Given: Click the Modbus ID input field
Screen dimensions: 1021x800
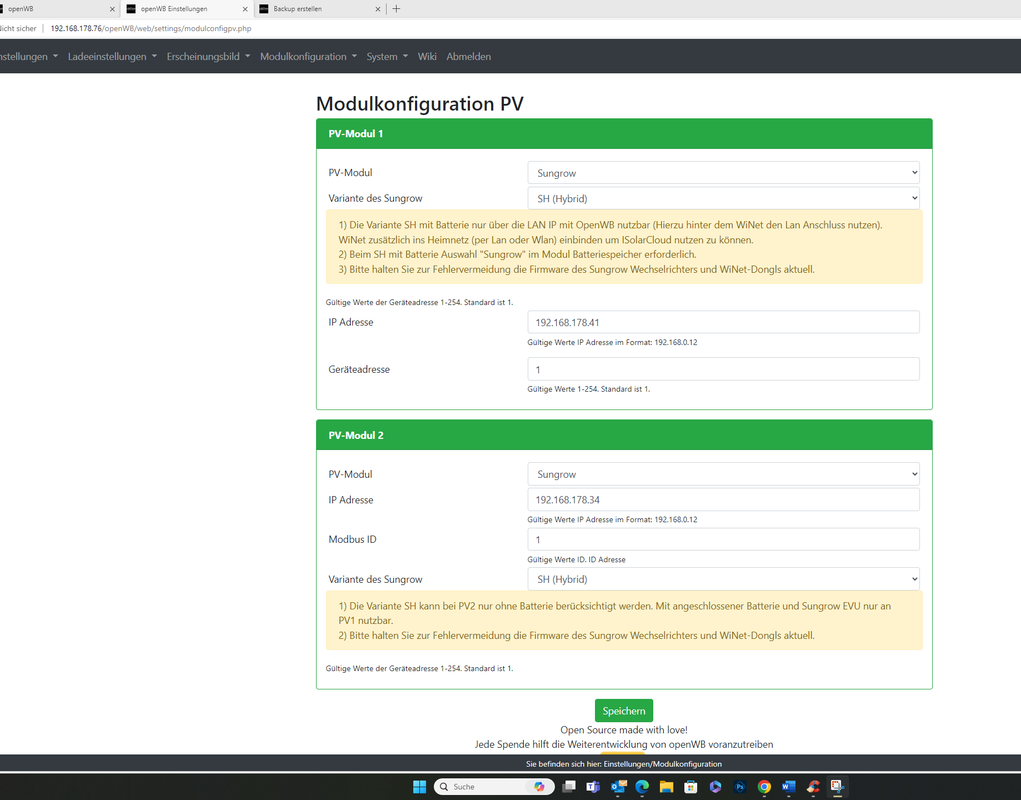Looking at the screenshot, I should tap(723, 540).
